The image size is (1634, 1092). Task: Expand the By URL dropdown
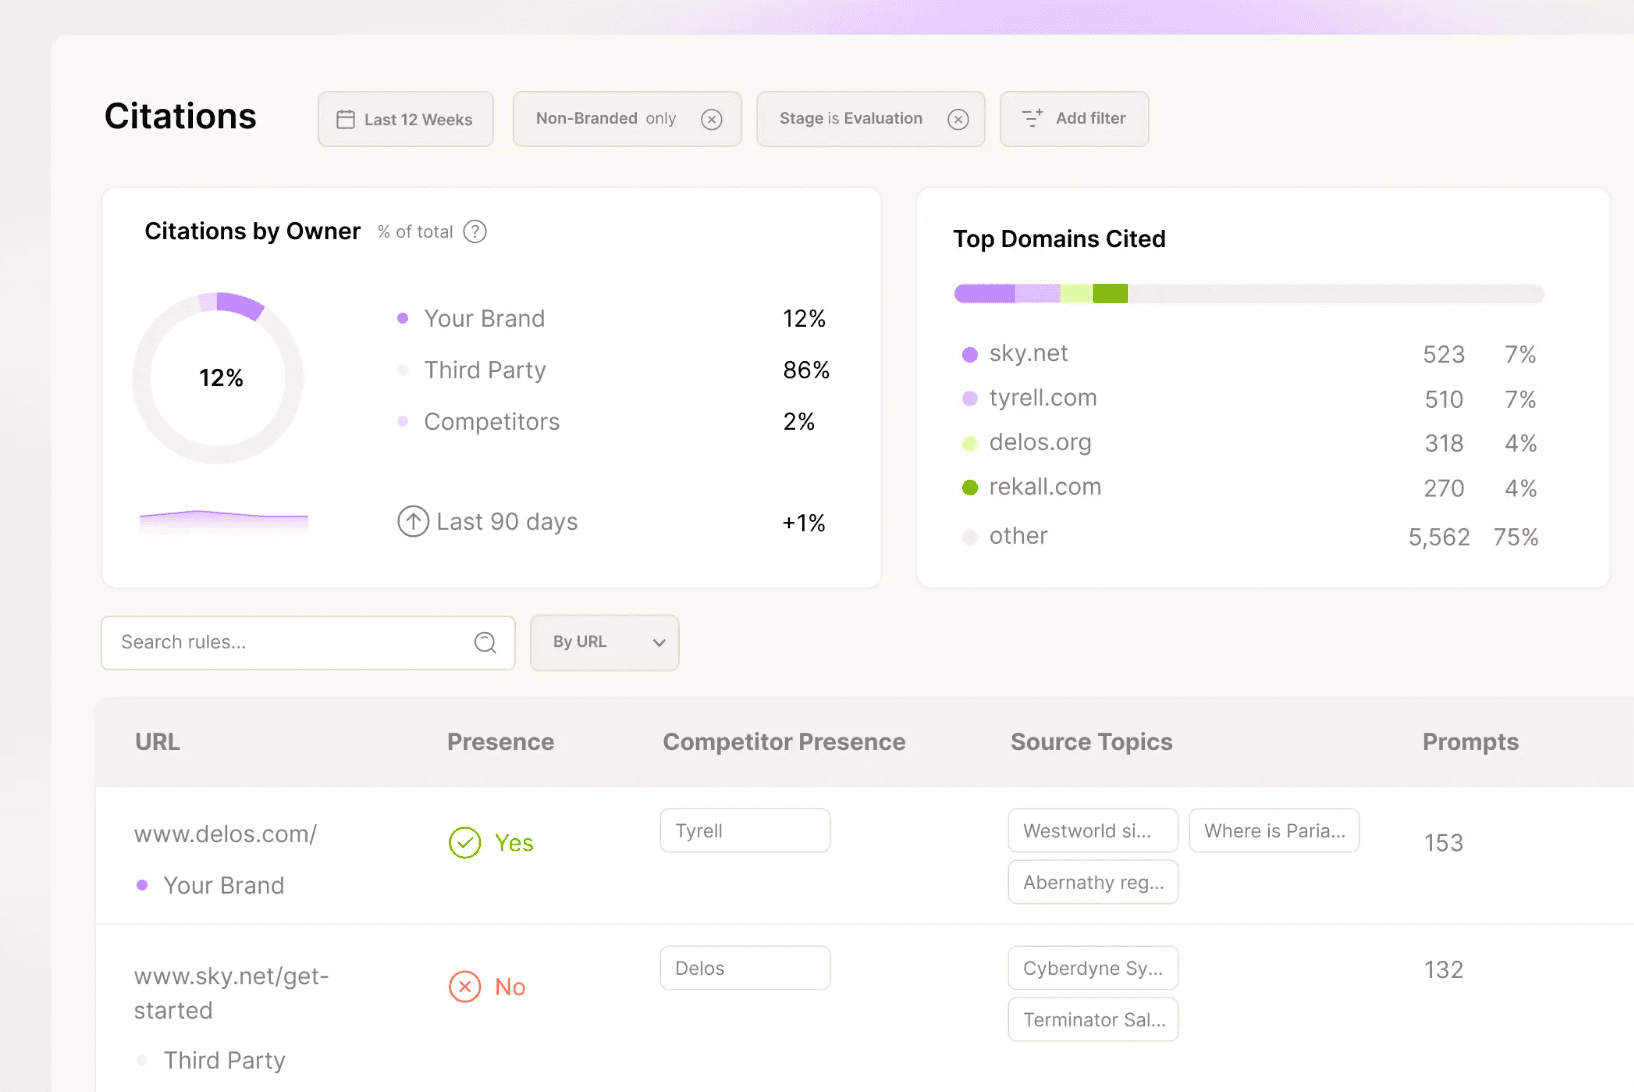click(x=605, y=642)
